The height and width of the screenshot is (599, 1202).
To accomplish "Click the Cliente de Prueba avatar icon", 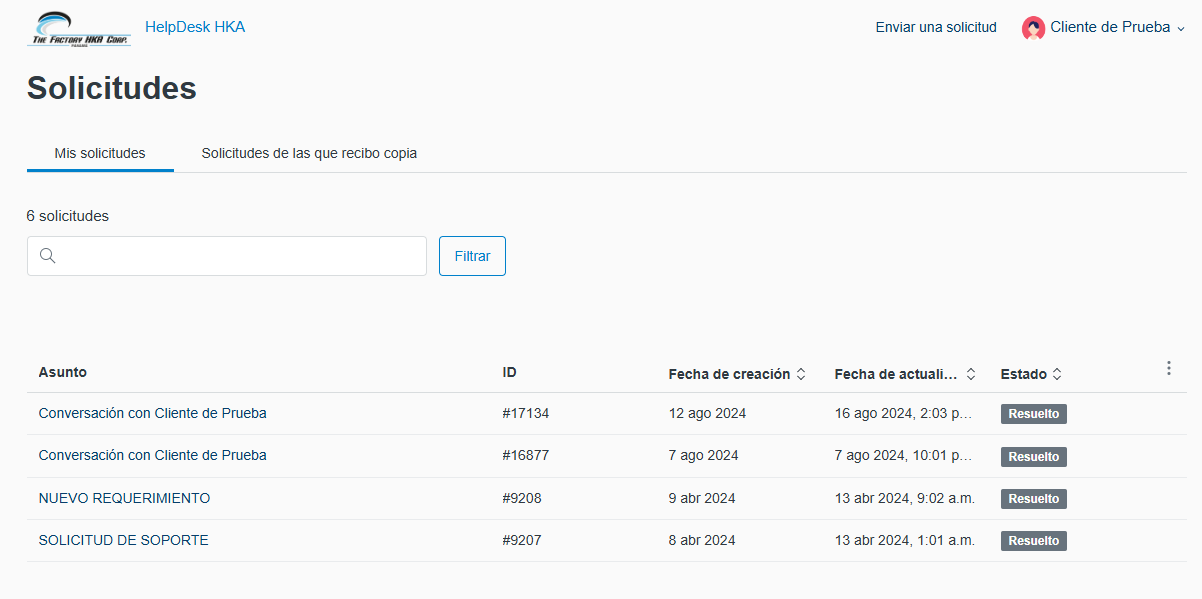I will [1033, 28].
